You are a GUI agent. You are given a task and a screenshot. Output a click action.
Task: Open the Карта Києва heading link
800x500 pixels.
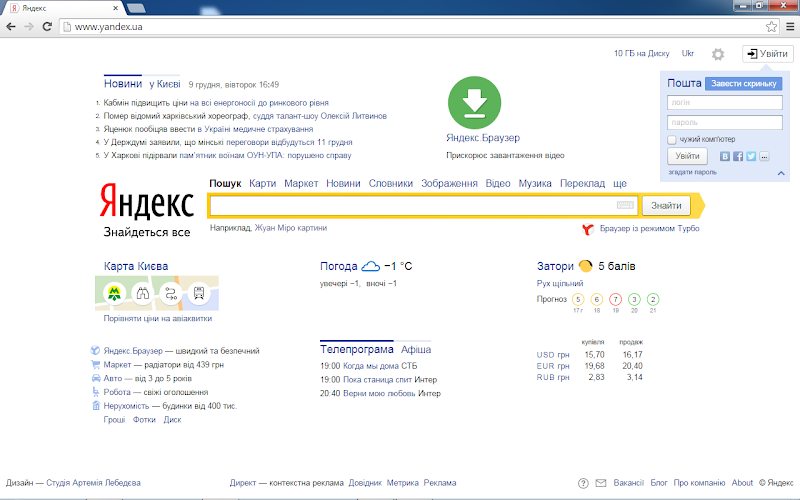coord(136,266)
